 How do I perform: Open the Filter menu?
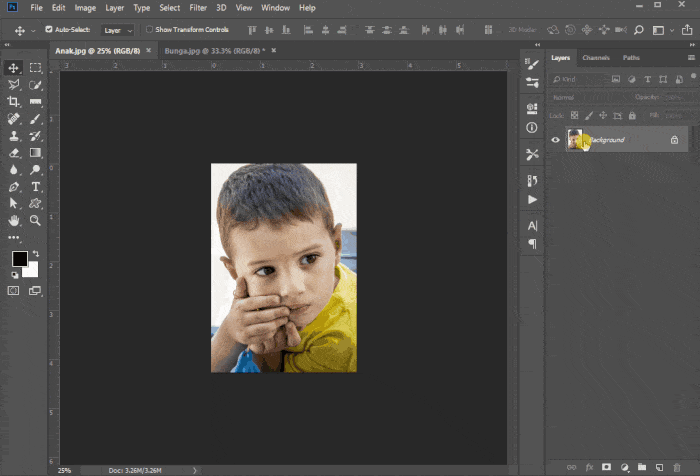198,8
